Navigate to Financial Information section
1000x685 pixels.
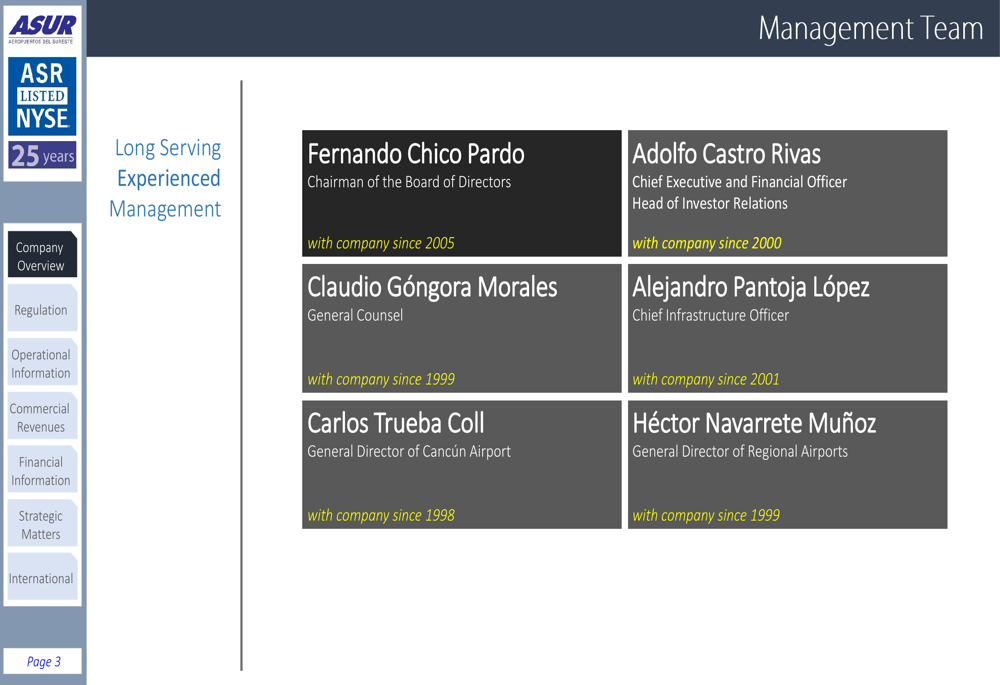click(41, 471)
